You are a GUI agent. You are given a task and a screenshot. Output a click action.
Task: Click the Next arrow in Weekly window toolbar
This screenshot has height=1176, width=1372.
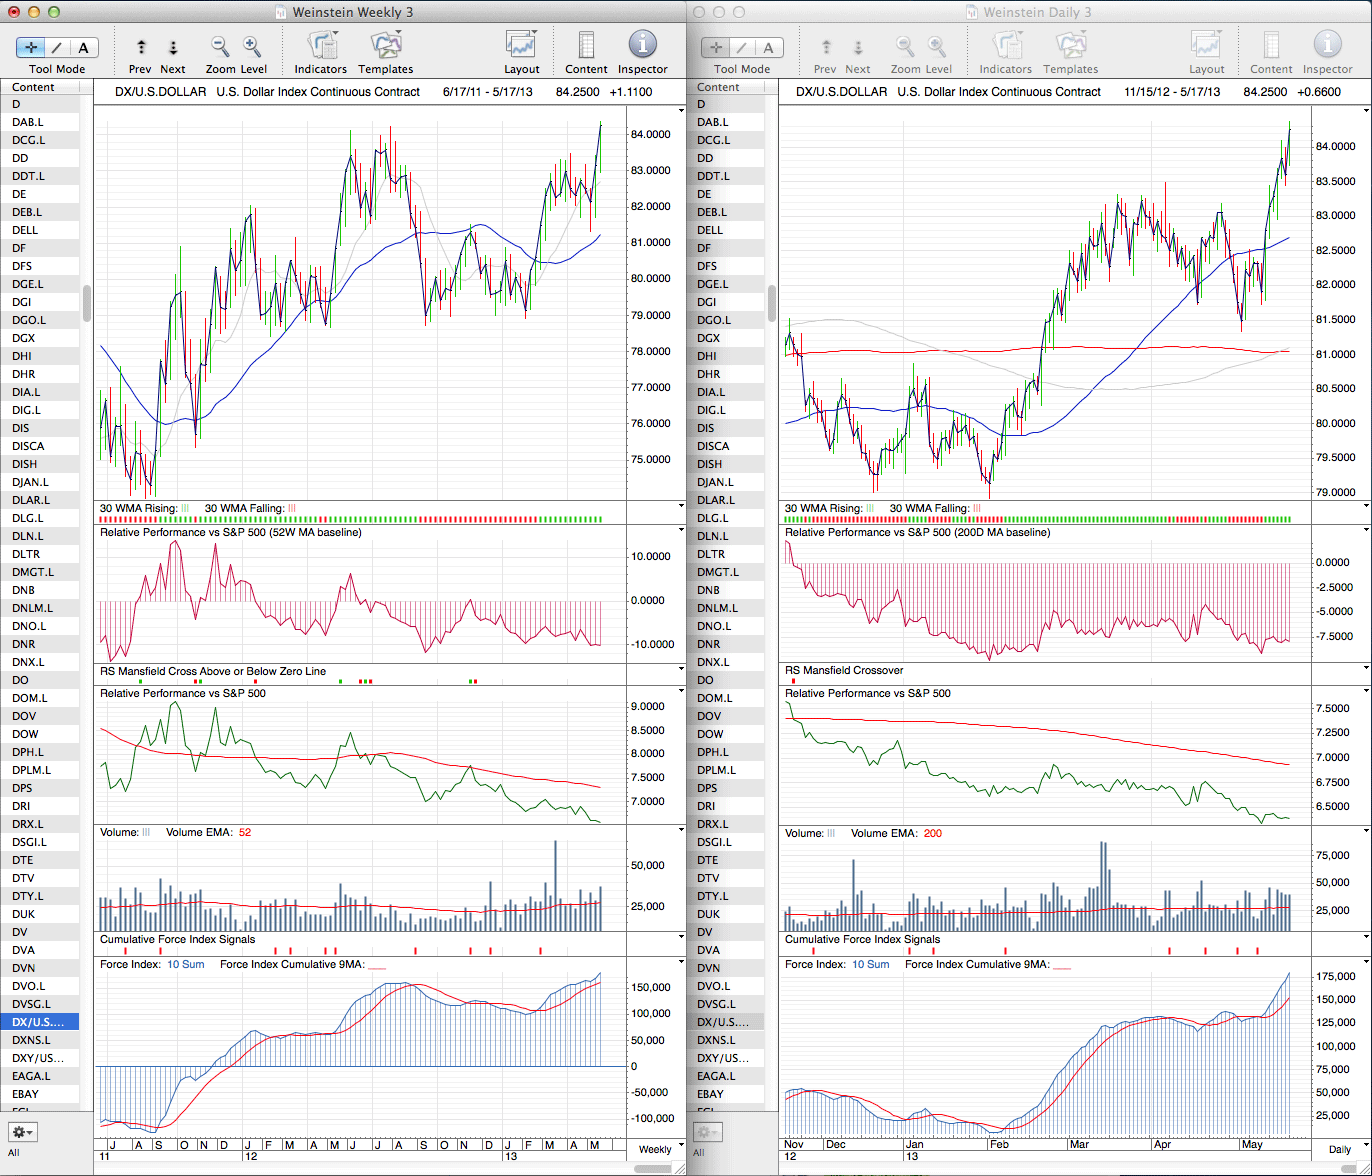173,47
